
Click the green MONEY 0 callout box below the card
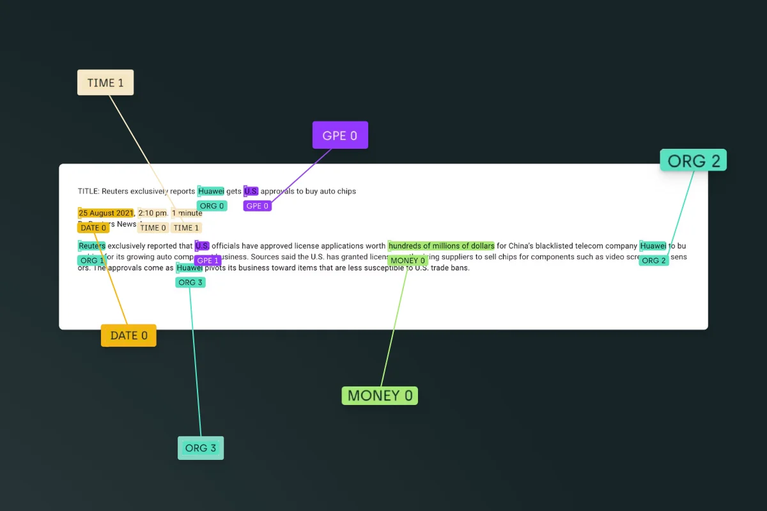tap(380, 395)
